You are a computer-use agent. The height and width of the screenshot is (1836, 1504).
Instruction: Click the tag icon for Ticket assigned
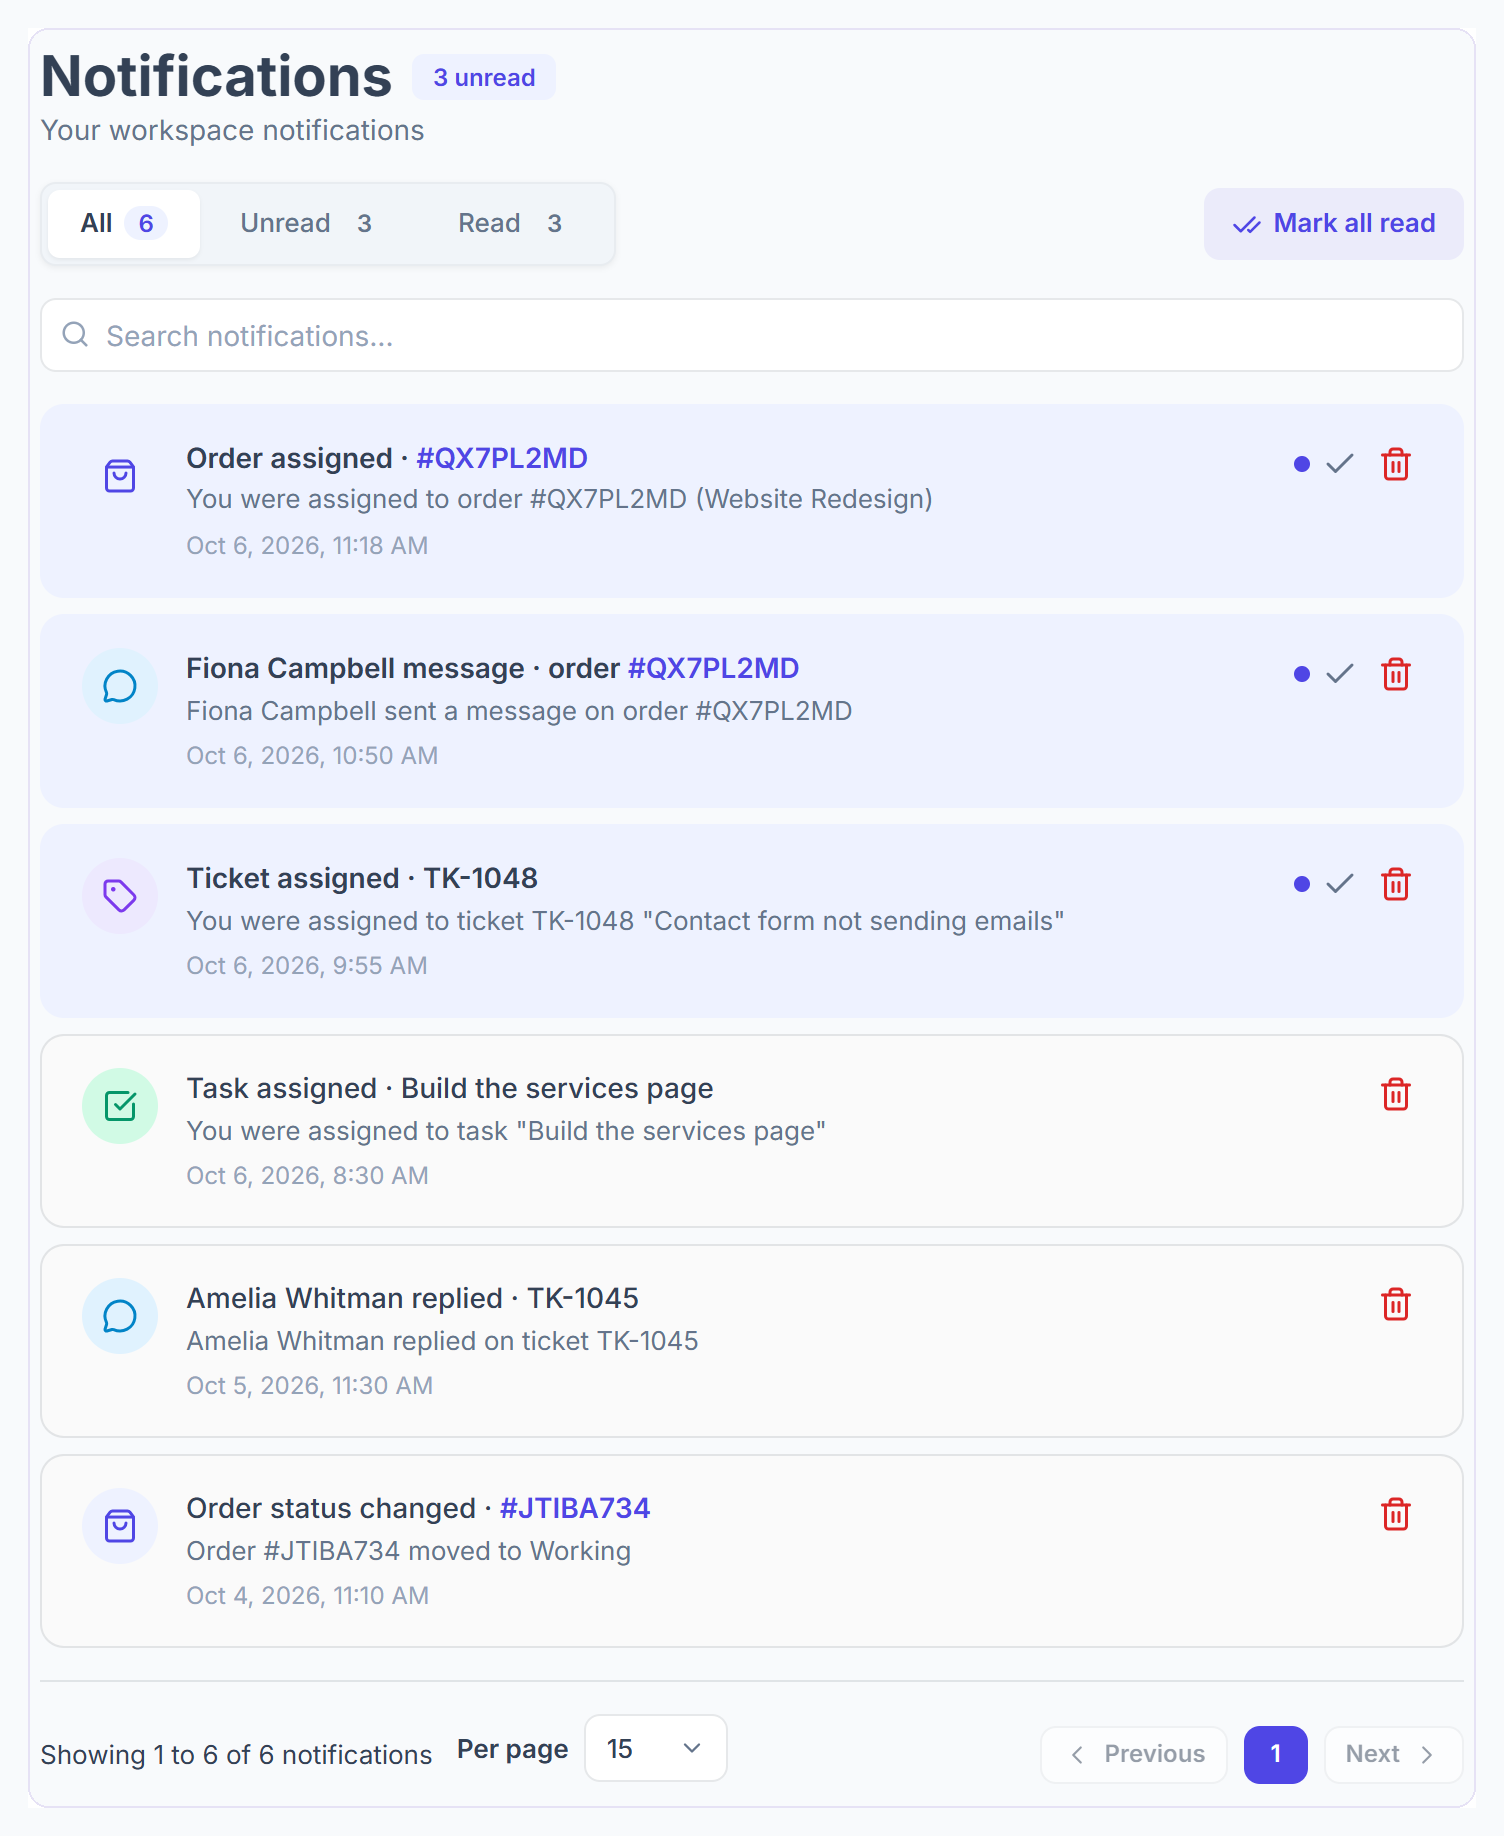coord(120,896)
